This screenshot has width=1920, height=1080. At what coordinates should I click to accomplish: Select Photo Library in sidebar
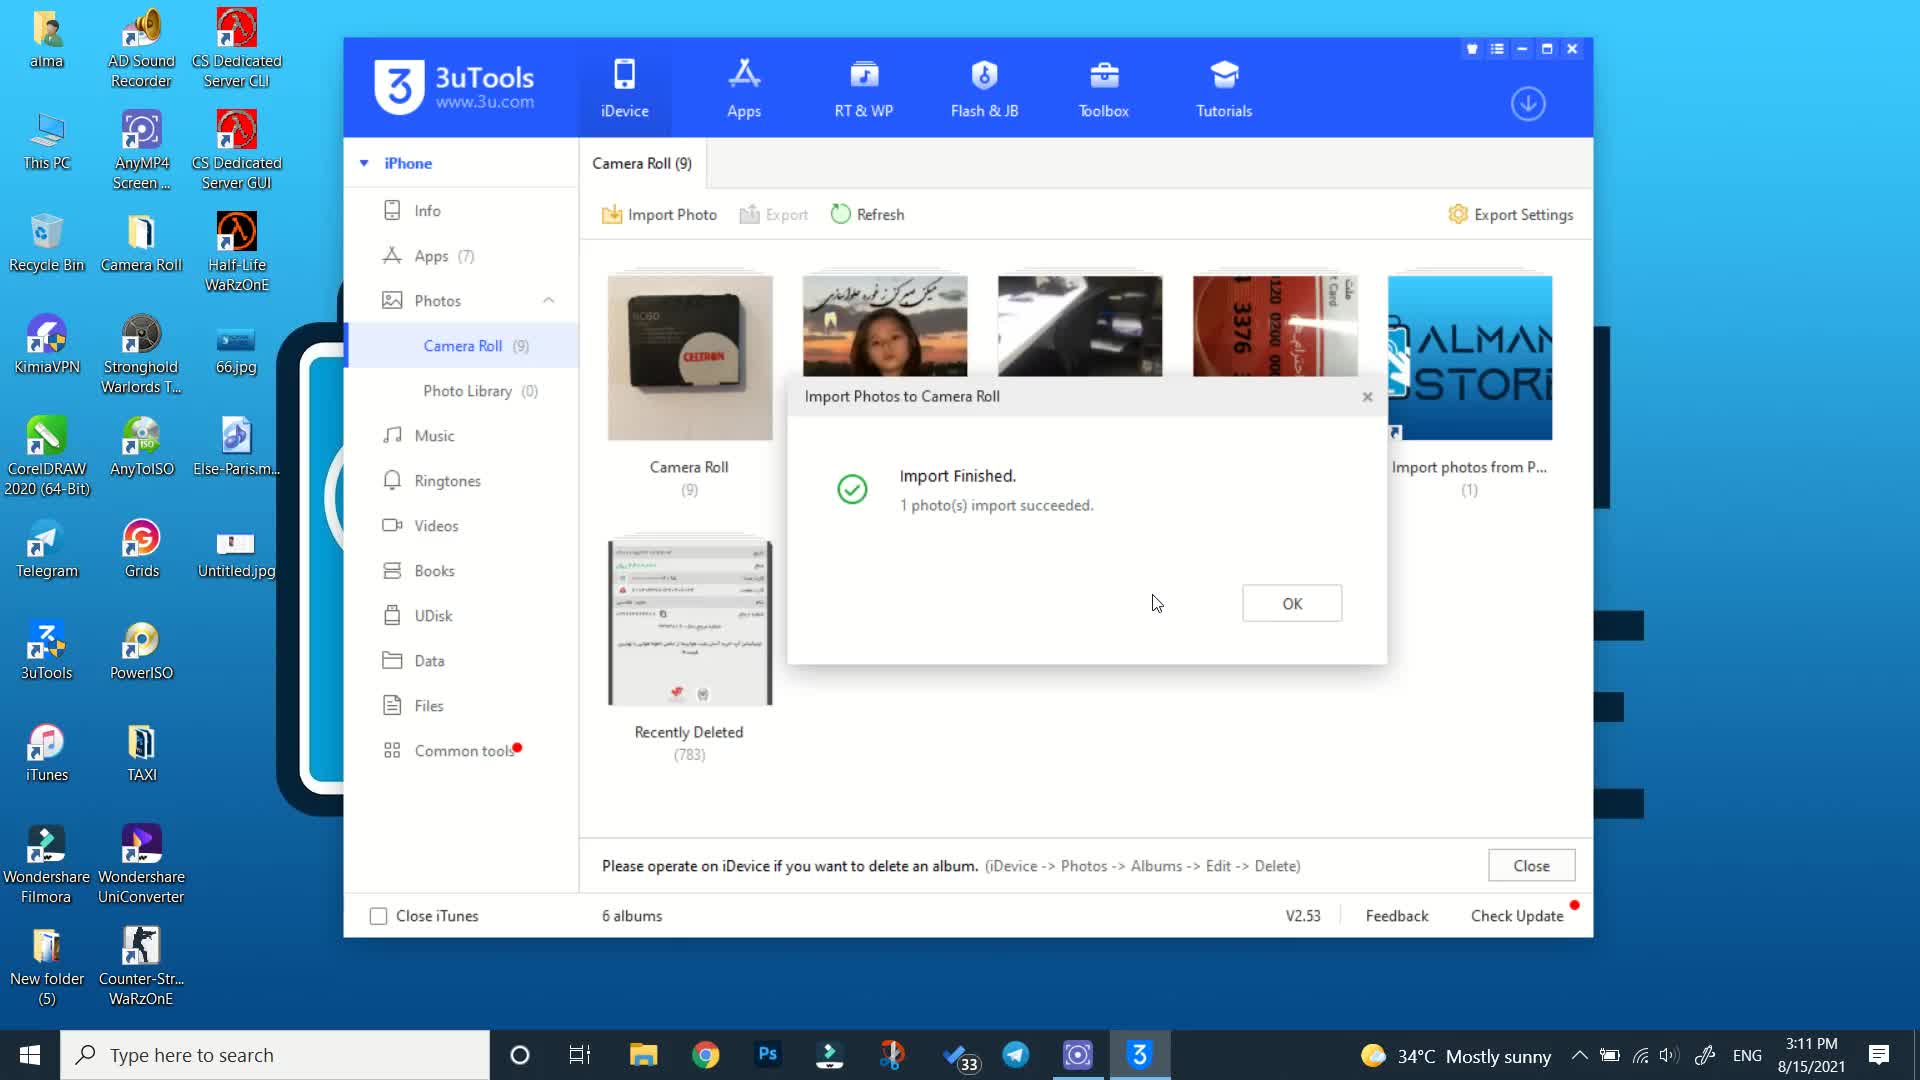click(x=467, y=391)
